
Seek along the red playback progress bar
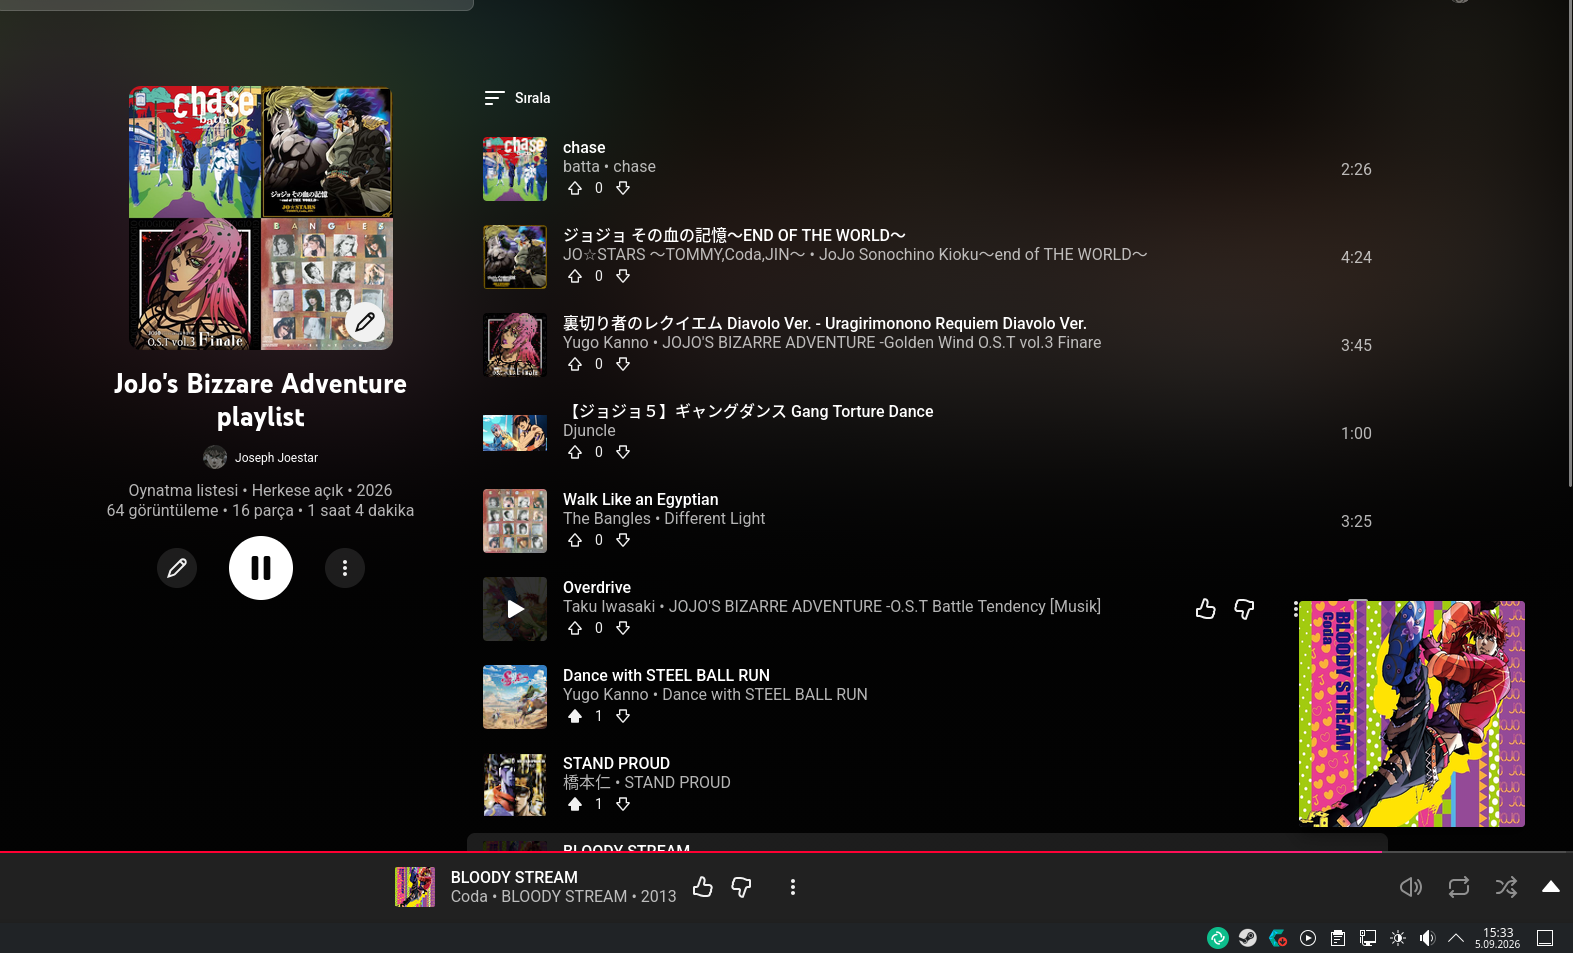[x=786, y=852]
